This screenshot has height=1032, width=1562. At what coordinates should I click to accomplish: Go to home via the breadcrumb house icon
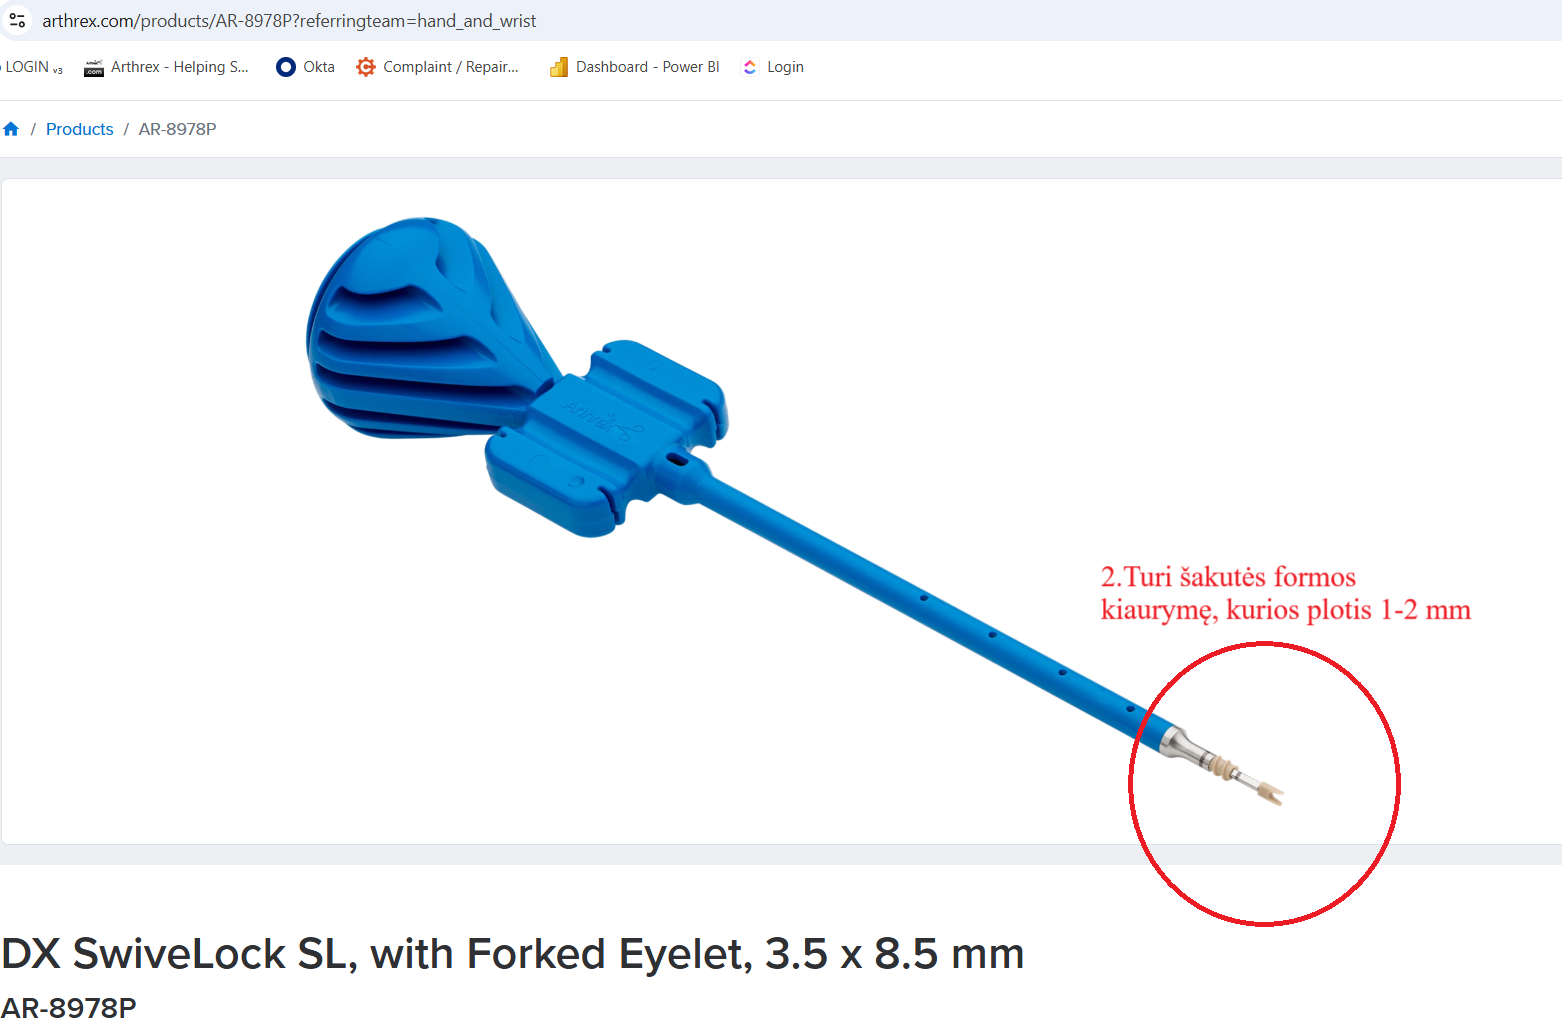pyautogui.click(x=11, y=129)
